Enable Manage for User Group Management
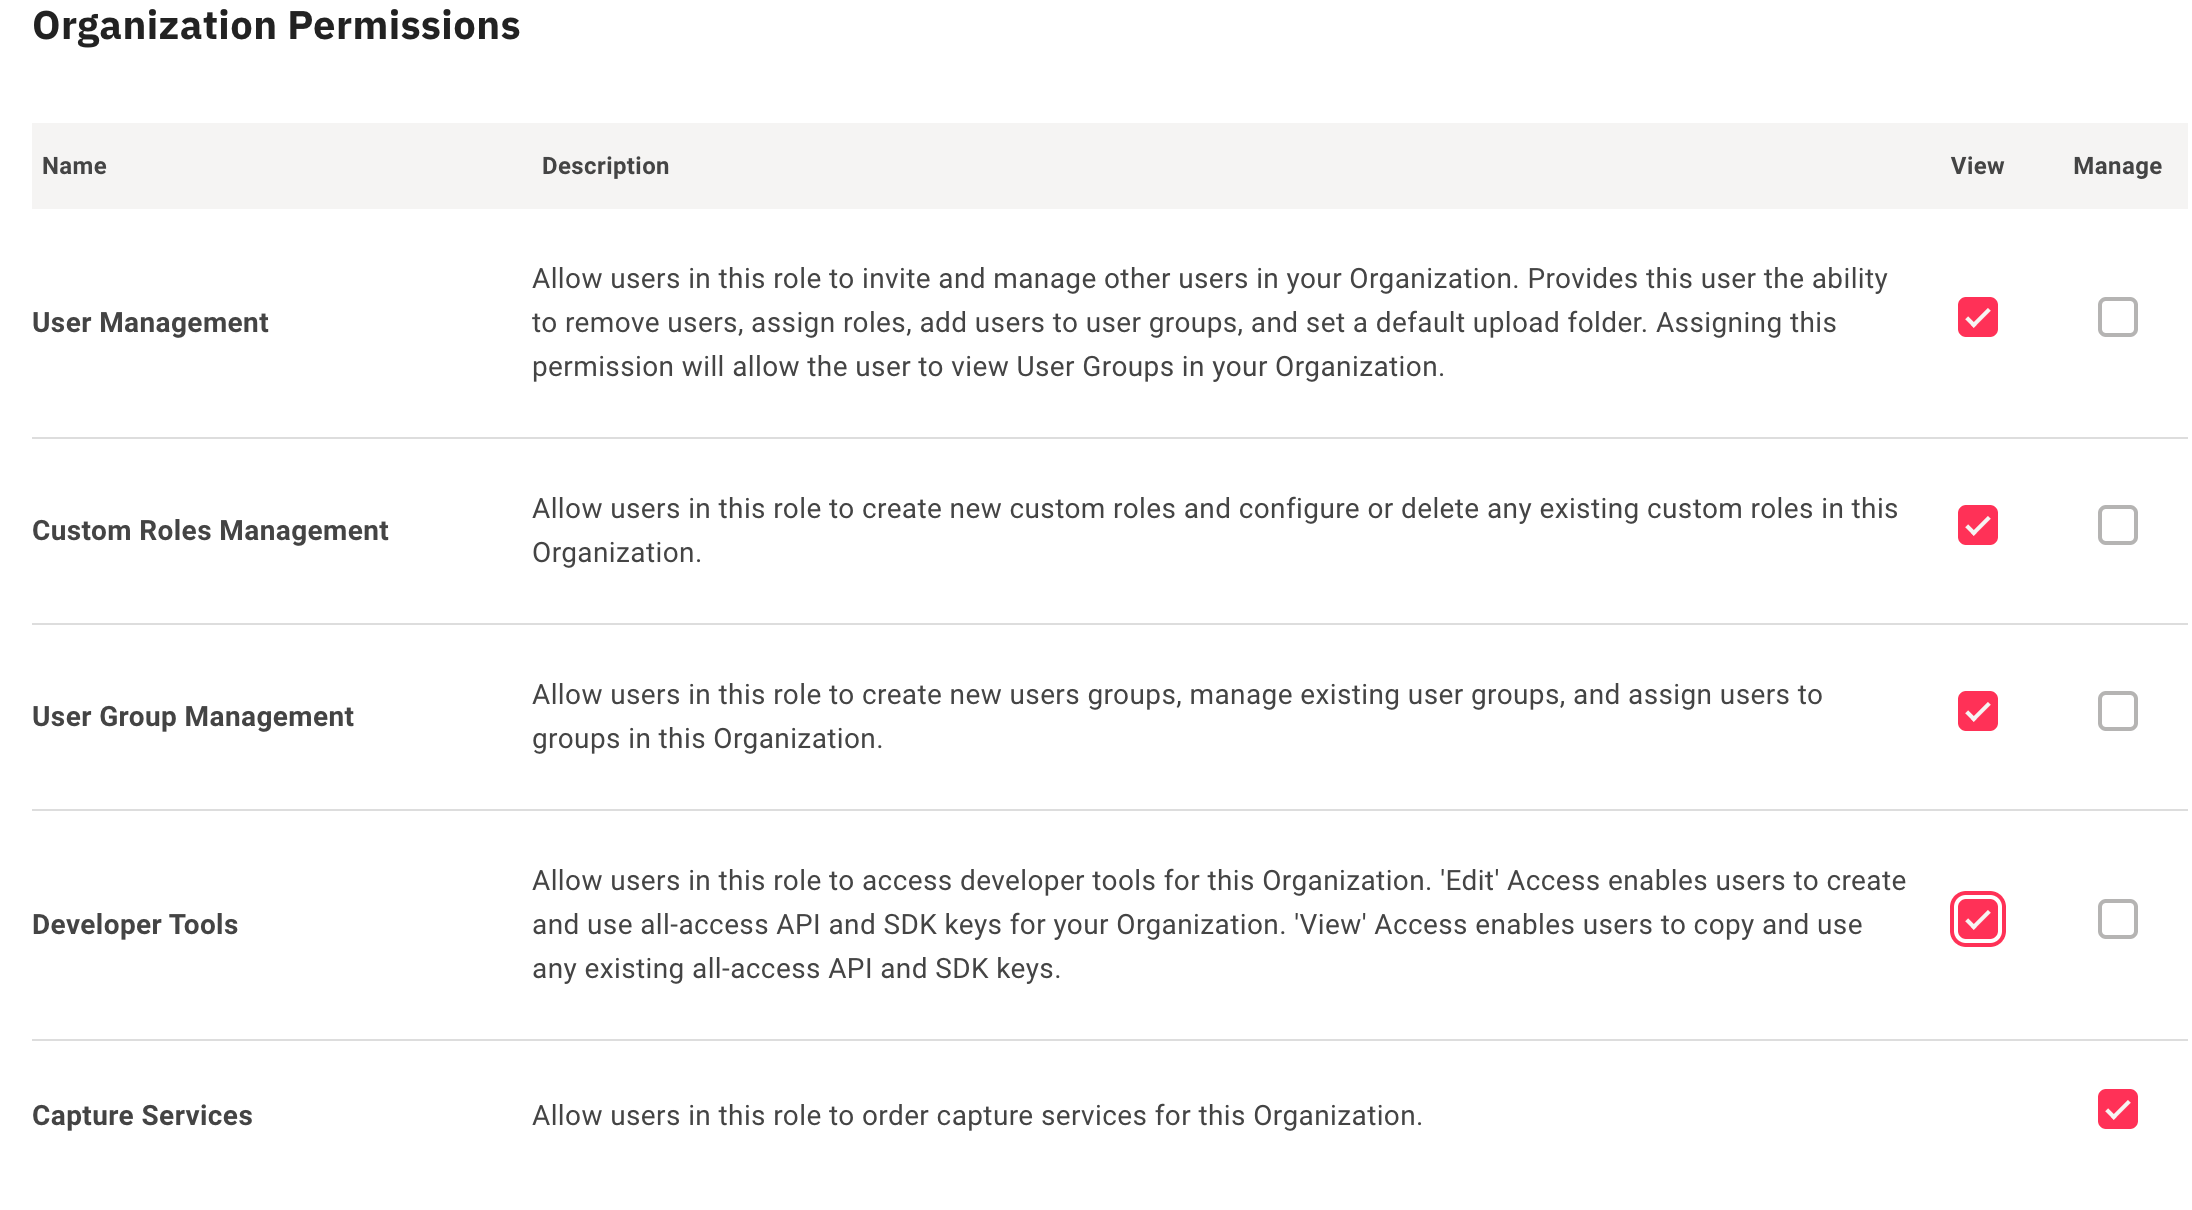This screenshot has width=2192, height=1210. (2117, 711)
